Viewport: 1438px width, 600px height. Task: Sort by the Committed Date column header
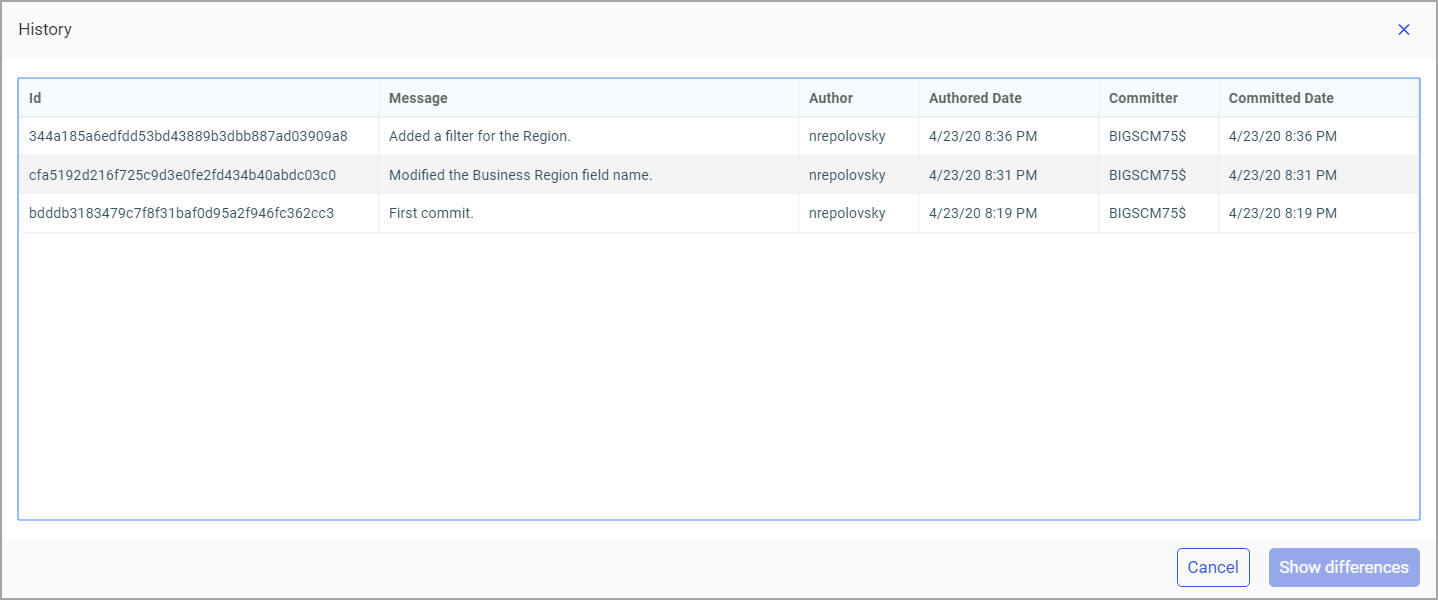(1281, 98)
